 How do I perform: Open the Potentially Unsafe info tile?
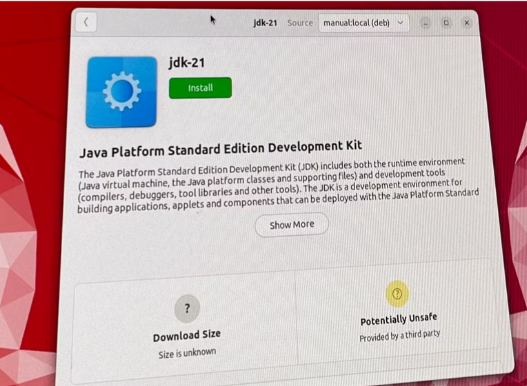(x=398, y=311)
